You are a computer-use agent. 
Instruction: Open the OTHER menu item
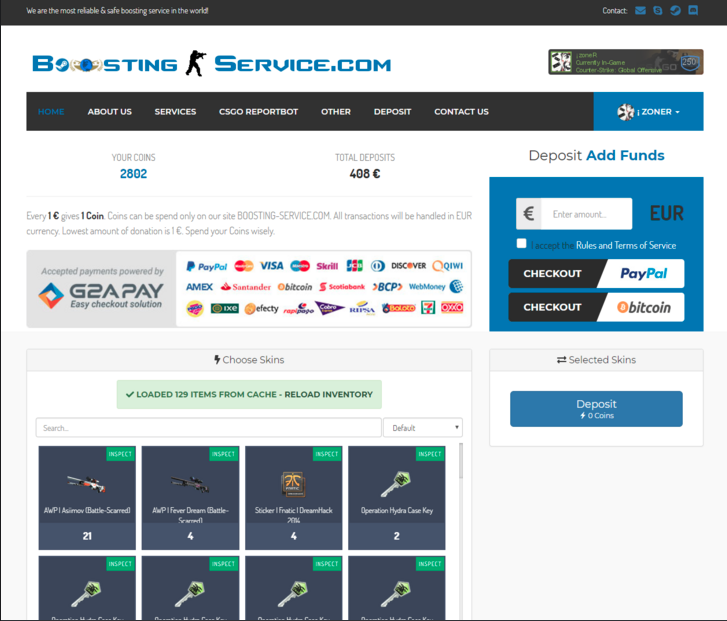[x=336, y=111]
